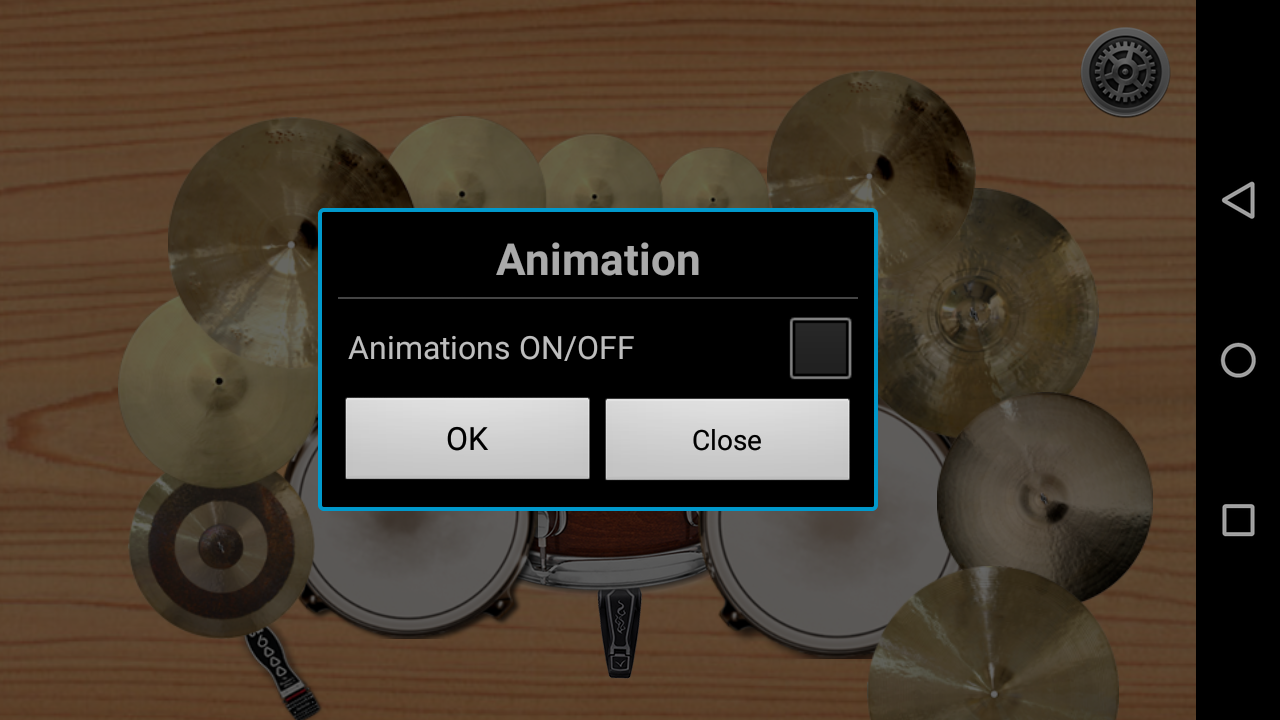
Task: Strike the dark cymbal on the right side
Action: [1044, 497]
